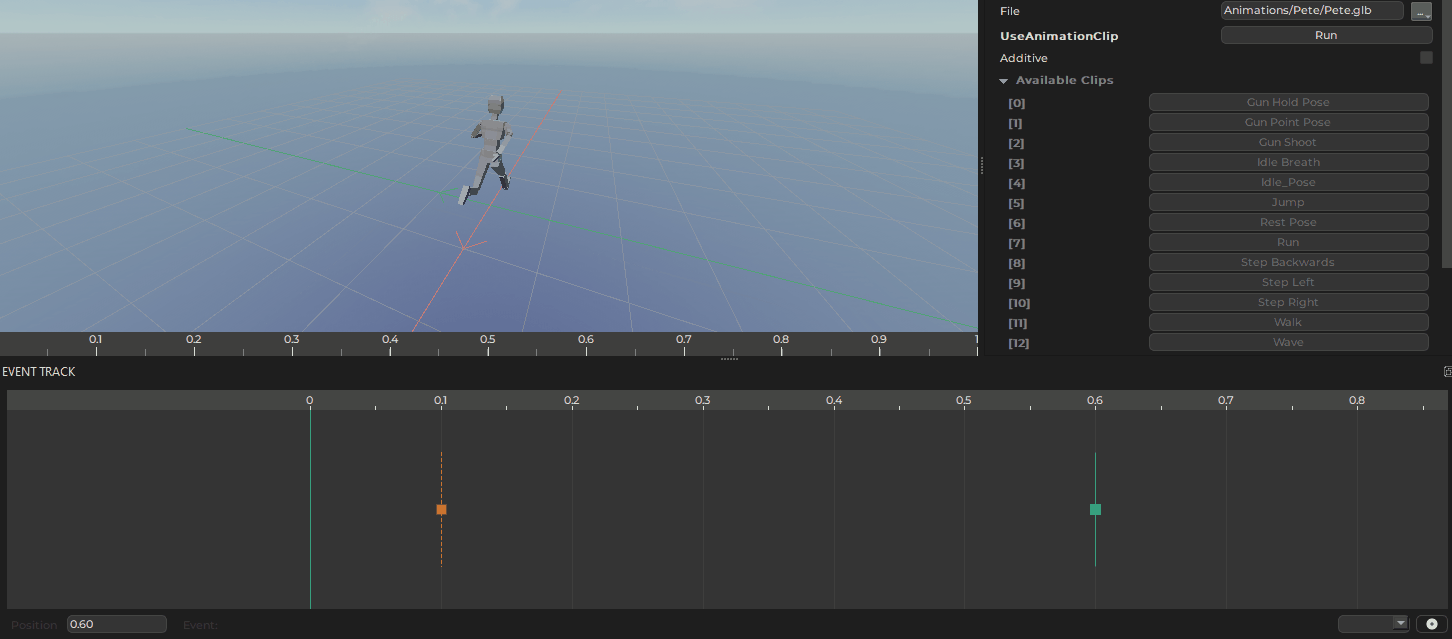This screenshot has width=1452, height=639.
Task: Select the orange event marker at 0.1
Action: [441, 509]
